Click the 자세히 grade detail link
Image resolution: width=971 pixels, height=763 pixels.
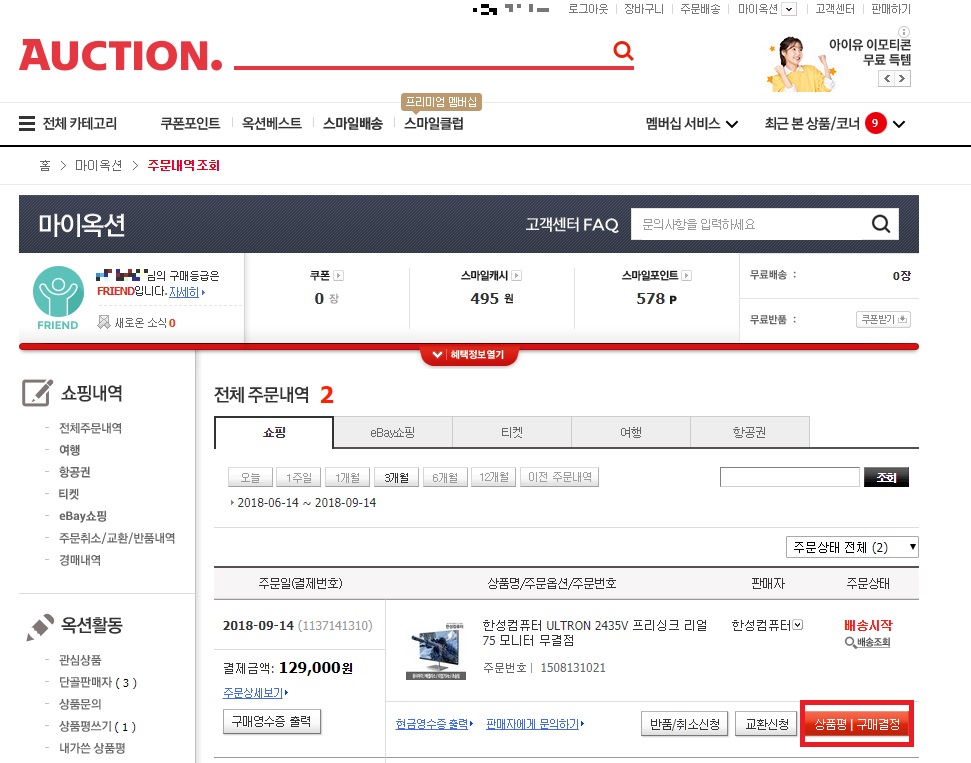186,292
